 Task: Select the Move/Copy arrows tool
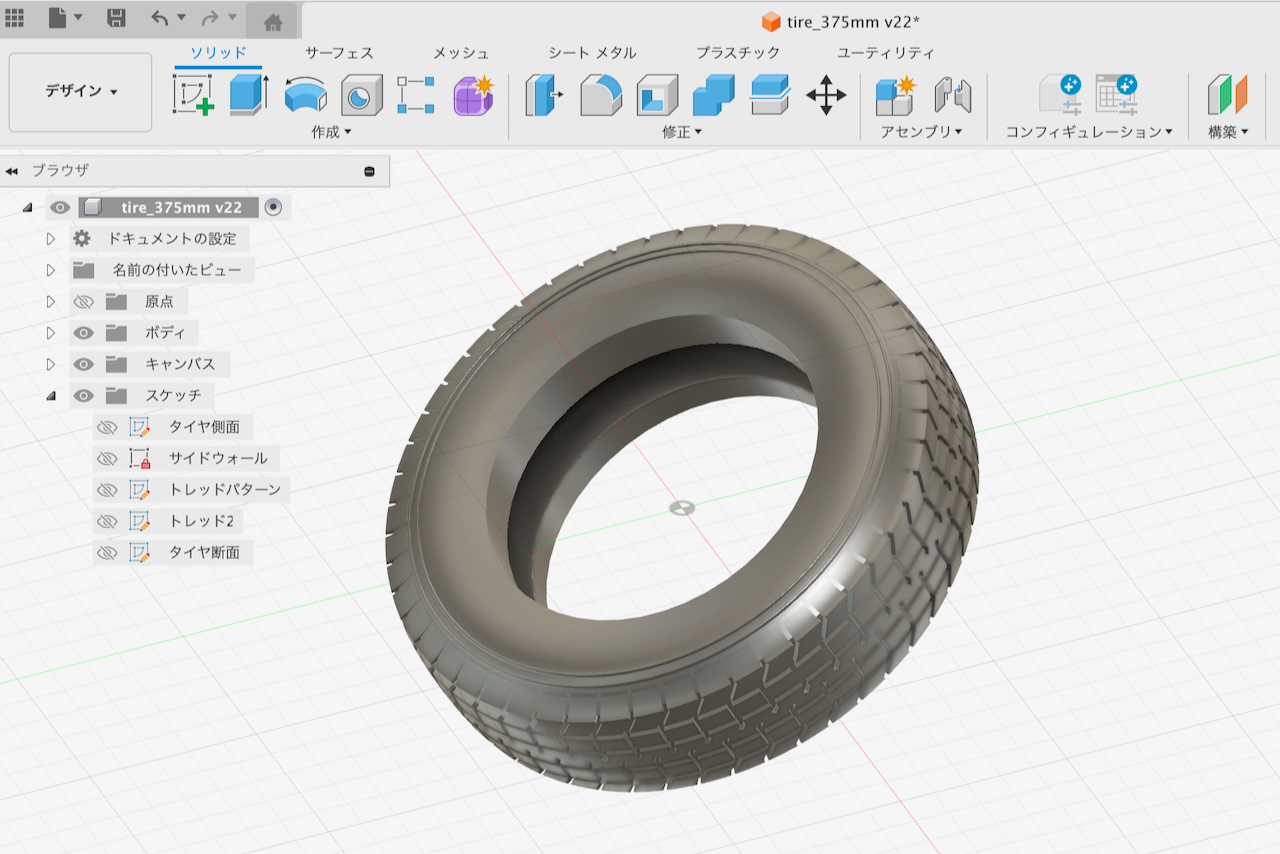826,95
